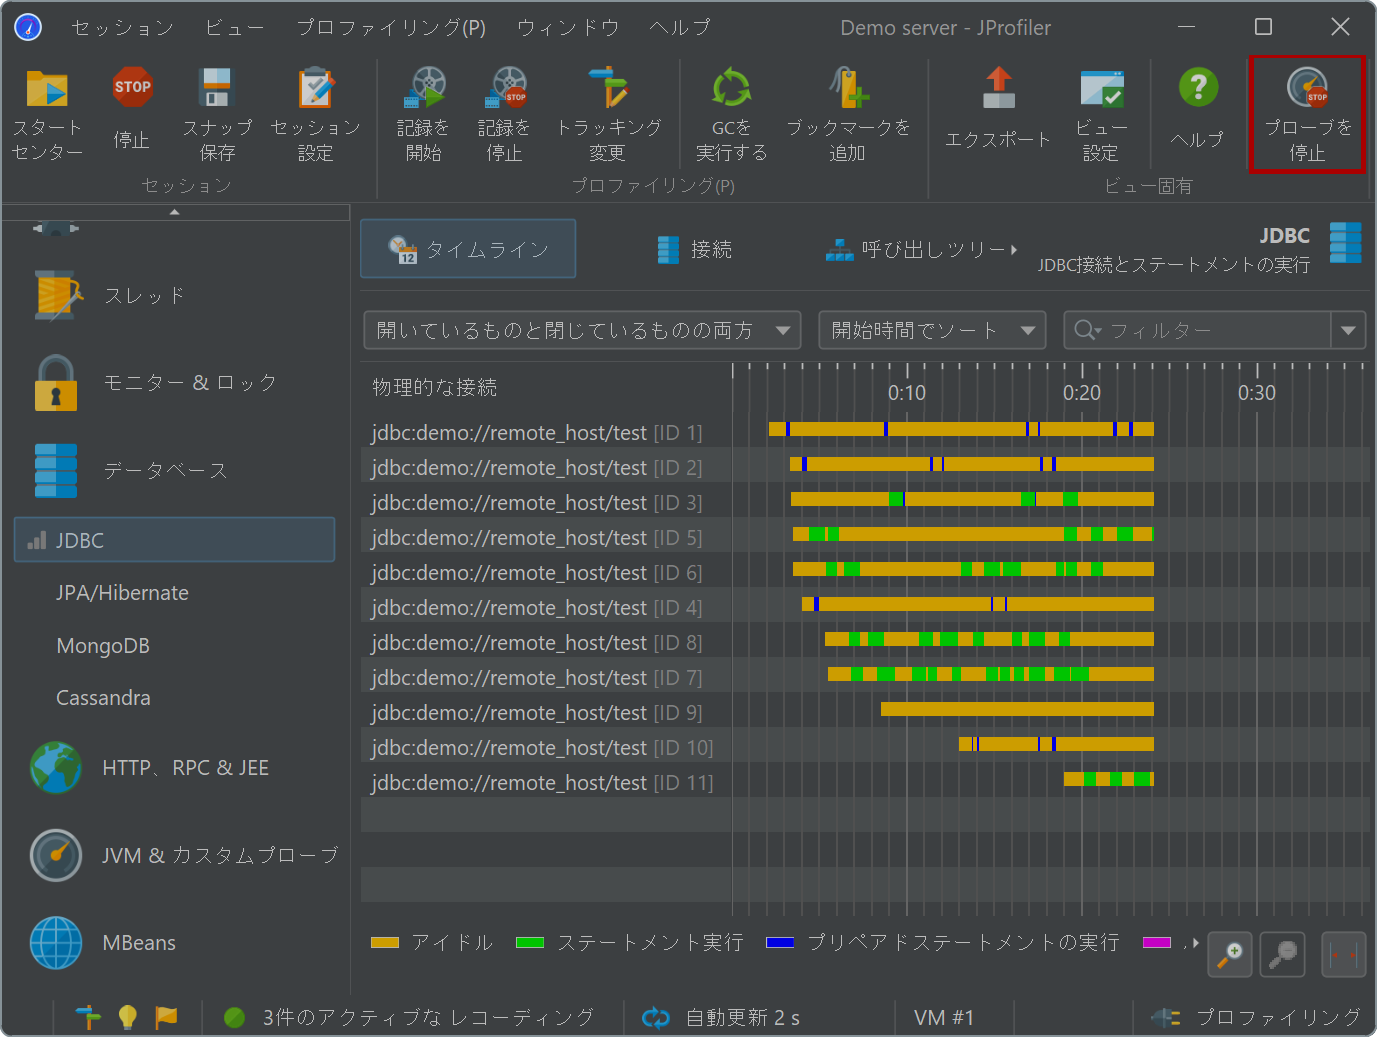Select connection row with ID 1

tap(865, 432)
